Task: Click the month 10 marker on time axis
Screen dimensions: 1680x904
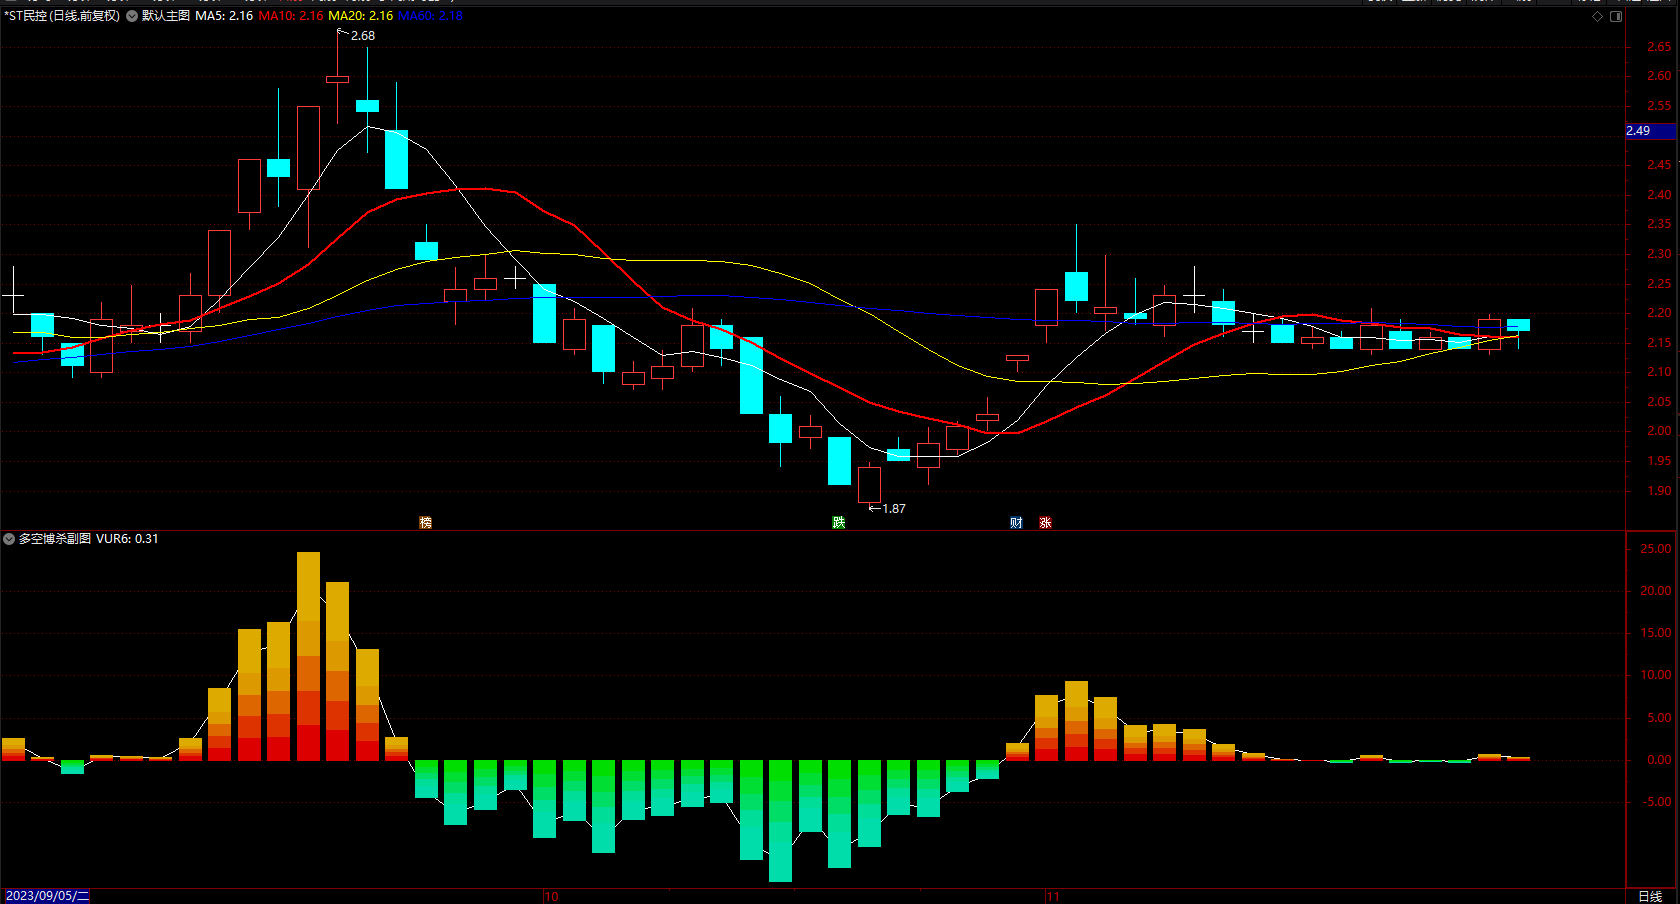Action: (551, 897)
